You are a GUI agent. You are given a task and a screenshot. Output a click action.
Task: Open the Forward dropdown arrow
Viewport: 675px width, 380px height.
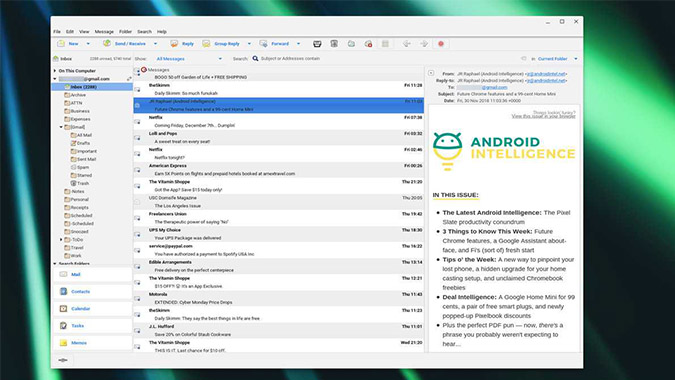pyautogui.click(x=298, y=43)
